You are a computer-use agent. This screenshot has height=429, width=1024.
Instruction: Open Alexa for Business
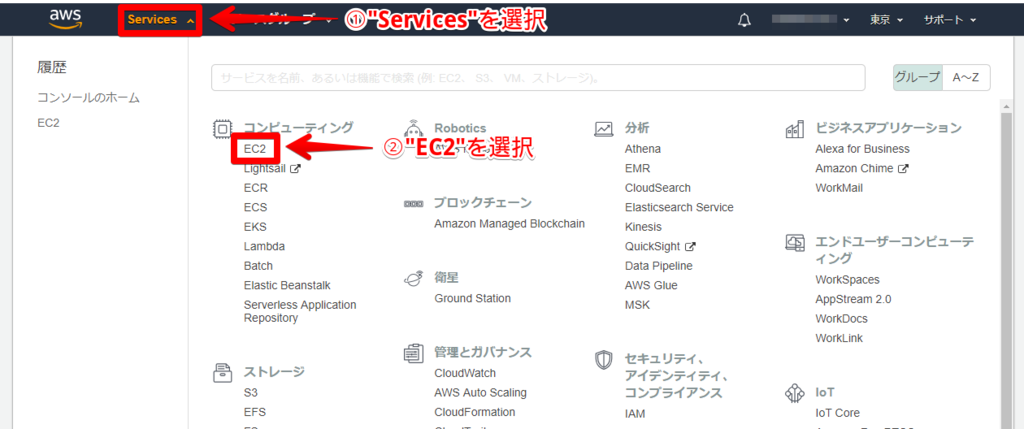[862, 149]
